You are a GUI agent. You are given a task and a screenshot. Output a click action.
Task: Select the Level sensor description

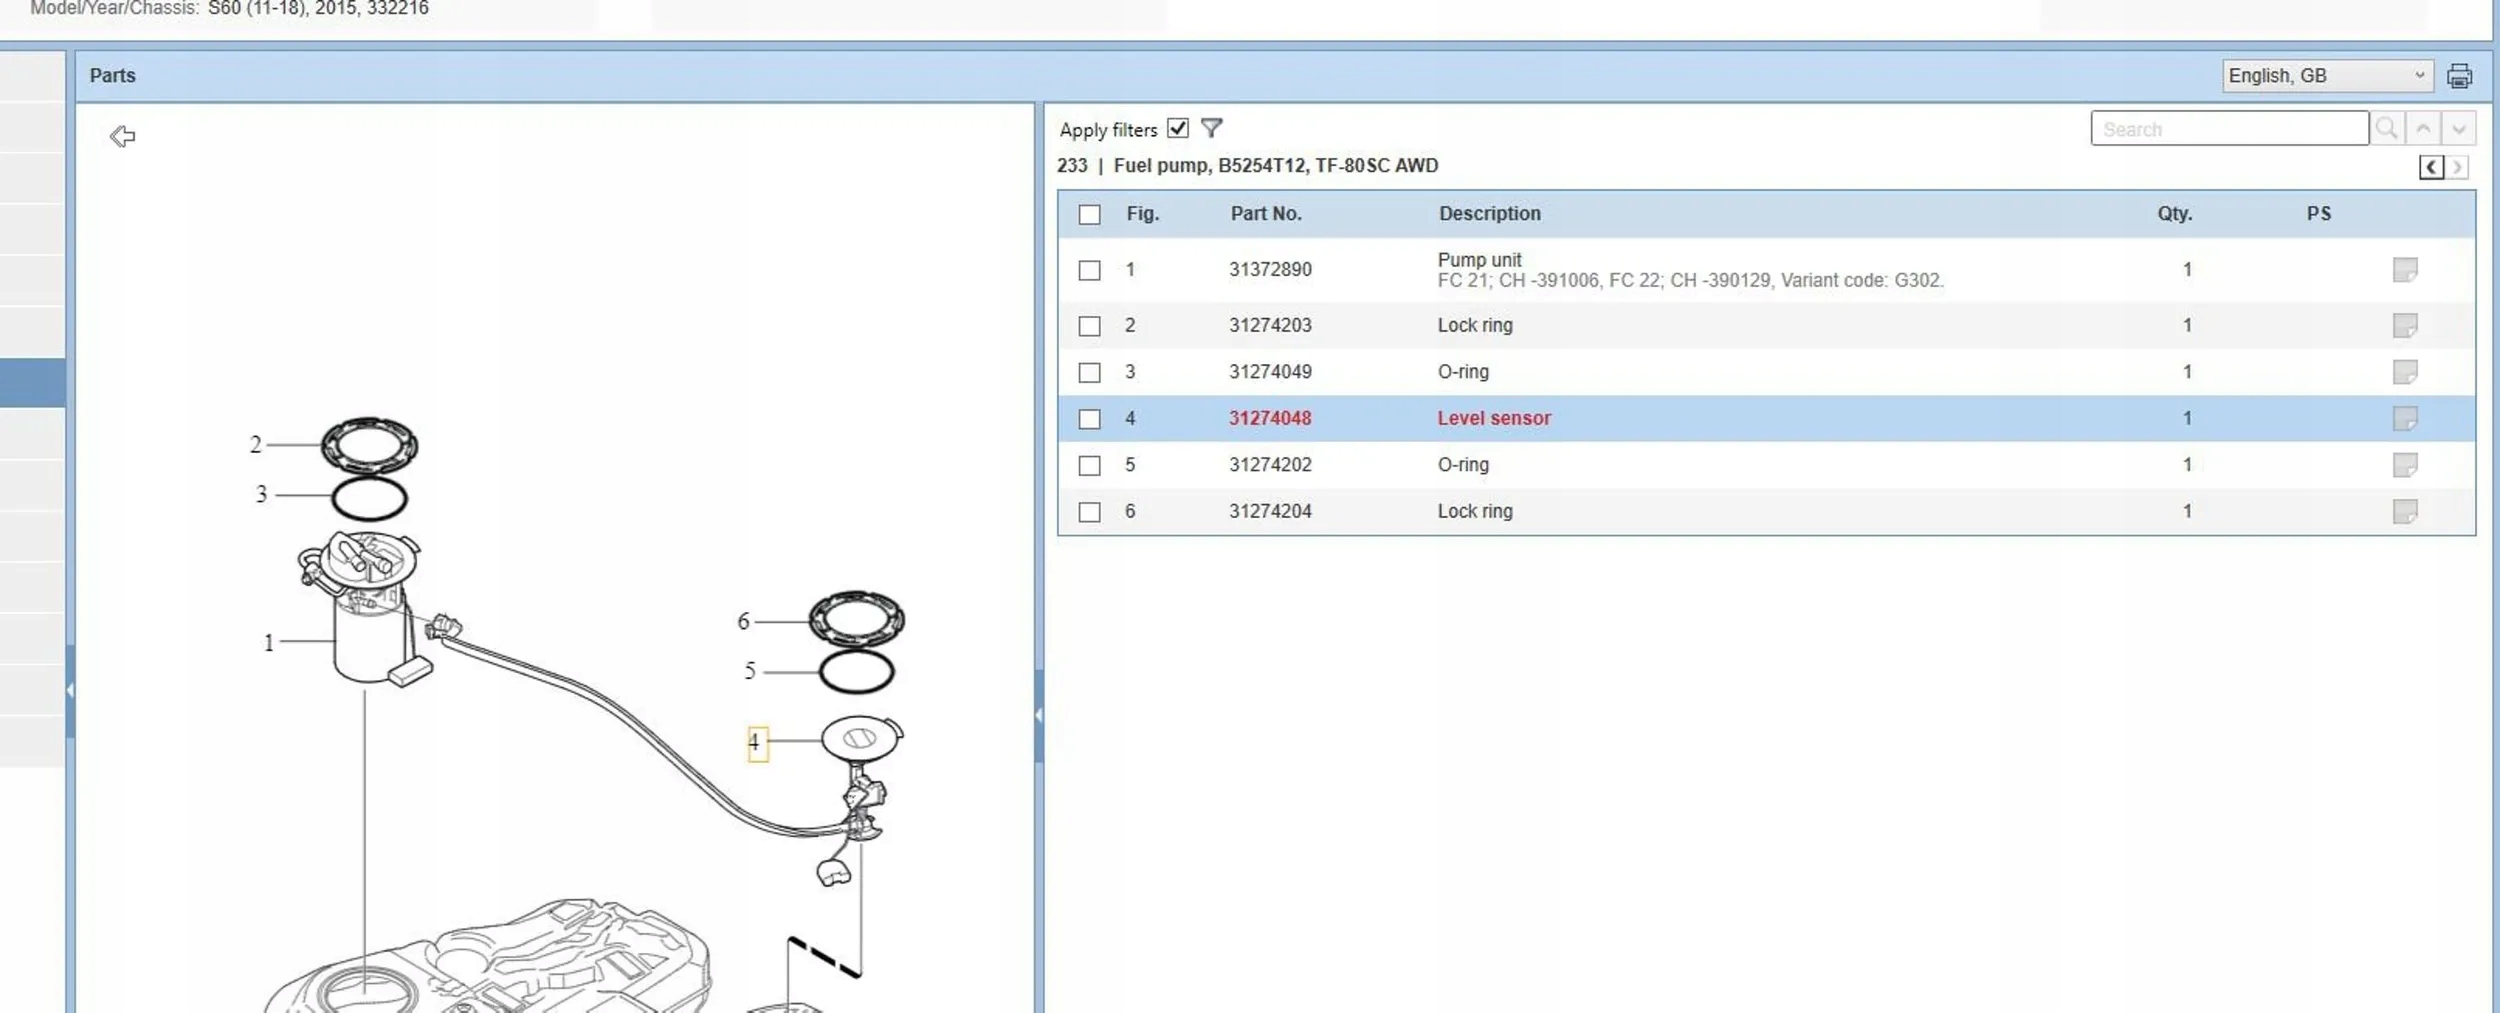click(x=1494, y=418)
